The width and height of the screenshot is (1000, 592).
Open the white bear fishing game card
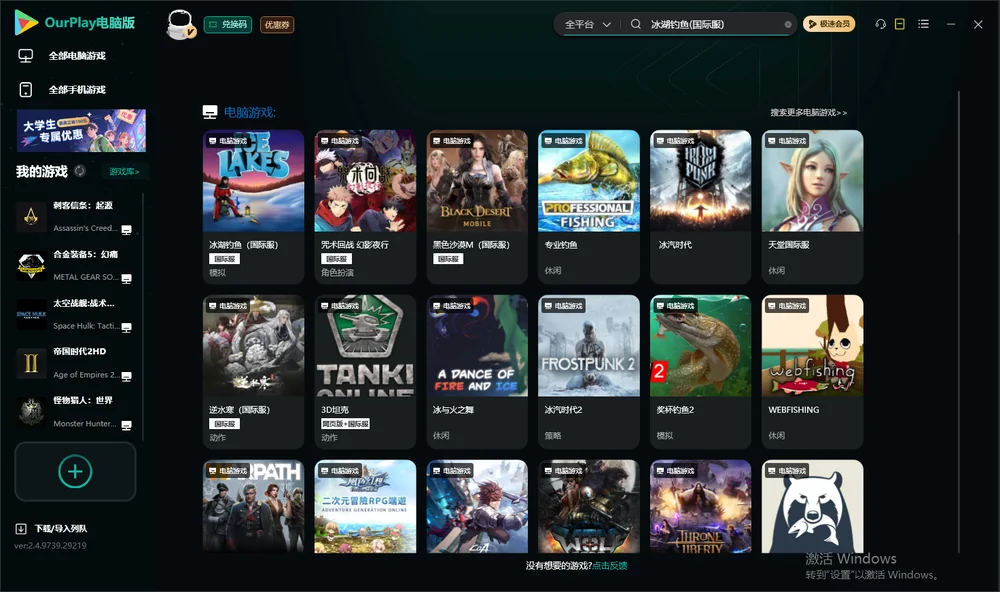pos(812,507)
